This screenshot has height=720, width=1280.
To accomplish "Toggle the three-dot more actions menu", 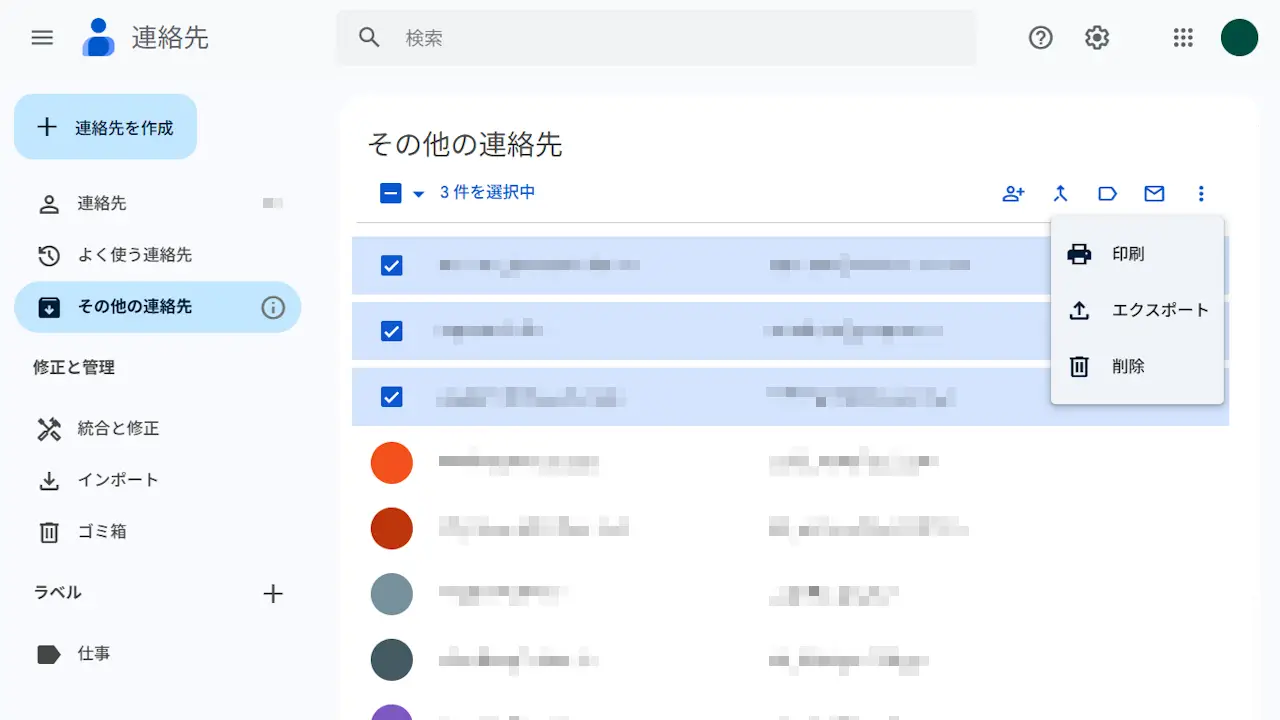I will tap(1201, 194).
